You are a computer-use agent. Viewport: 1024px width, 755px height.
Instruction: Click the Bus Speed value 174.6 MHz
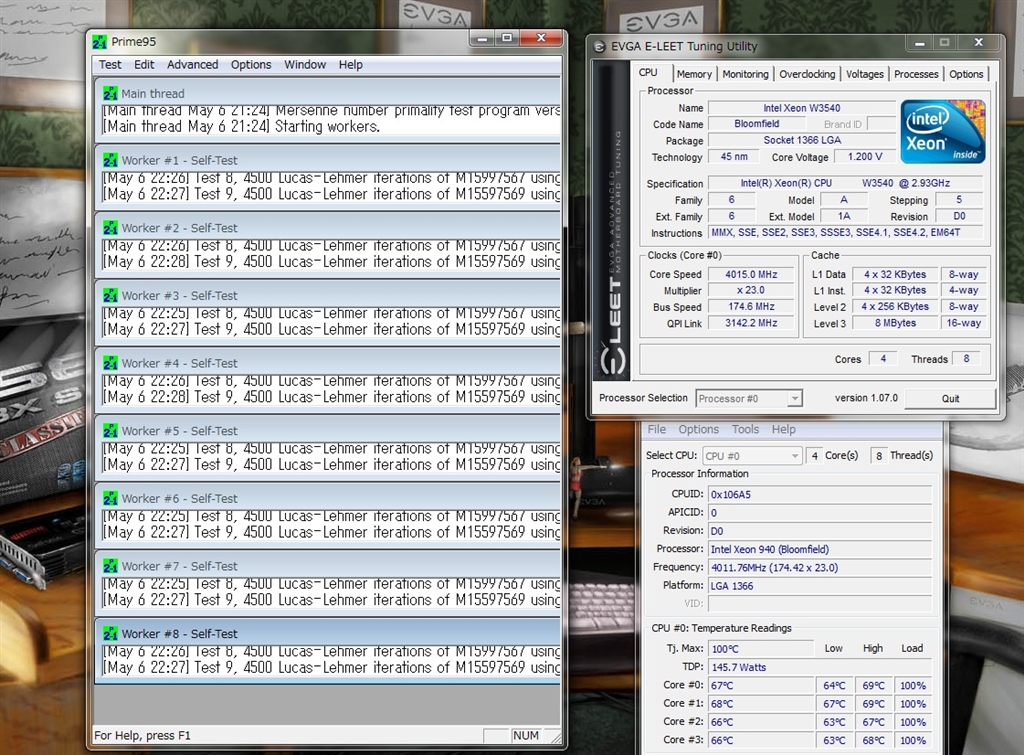(x=751, y=307)
